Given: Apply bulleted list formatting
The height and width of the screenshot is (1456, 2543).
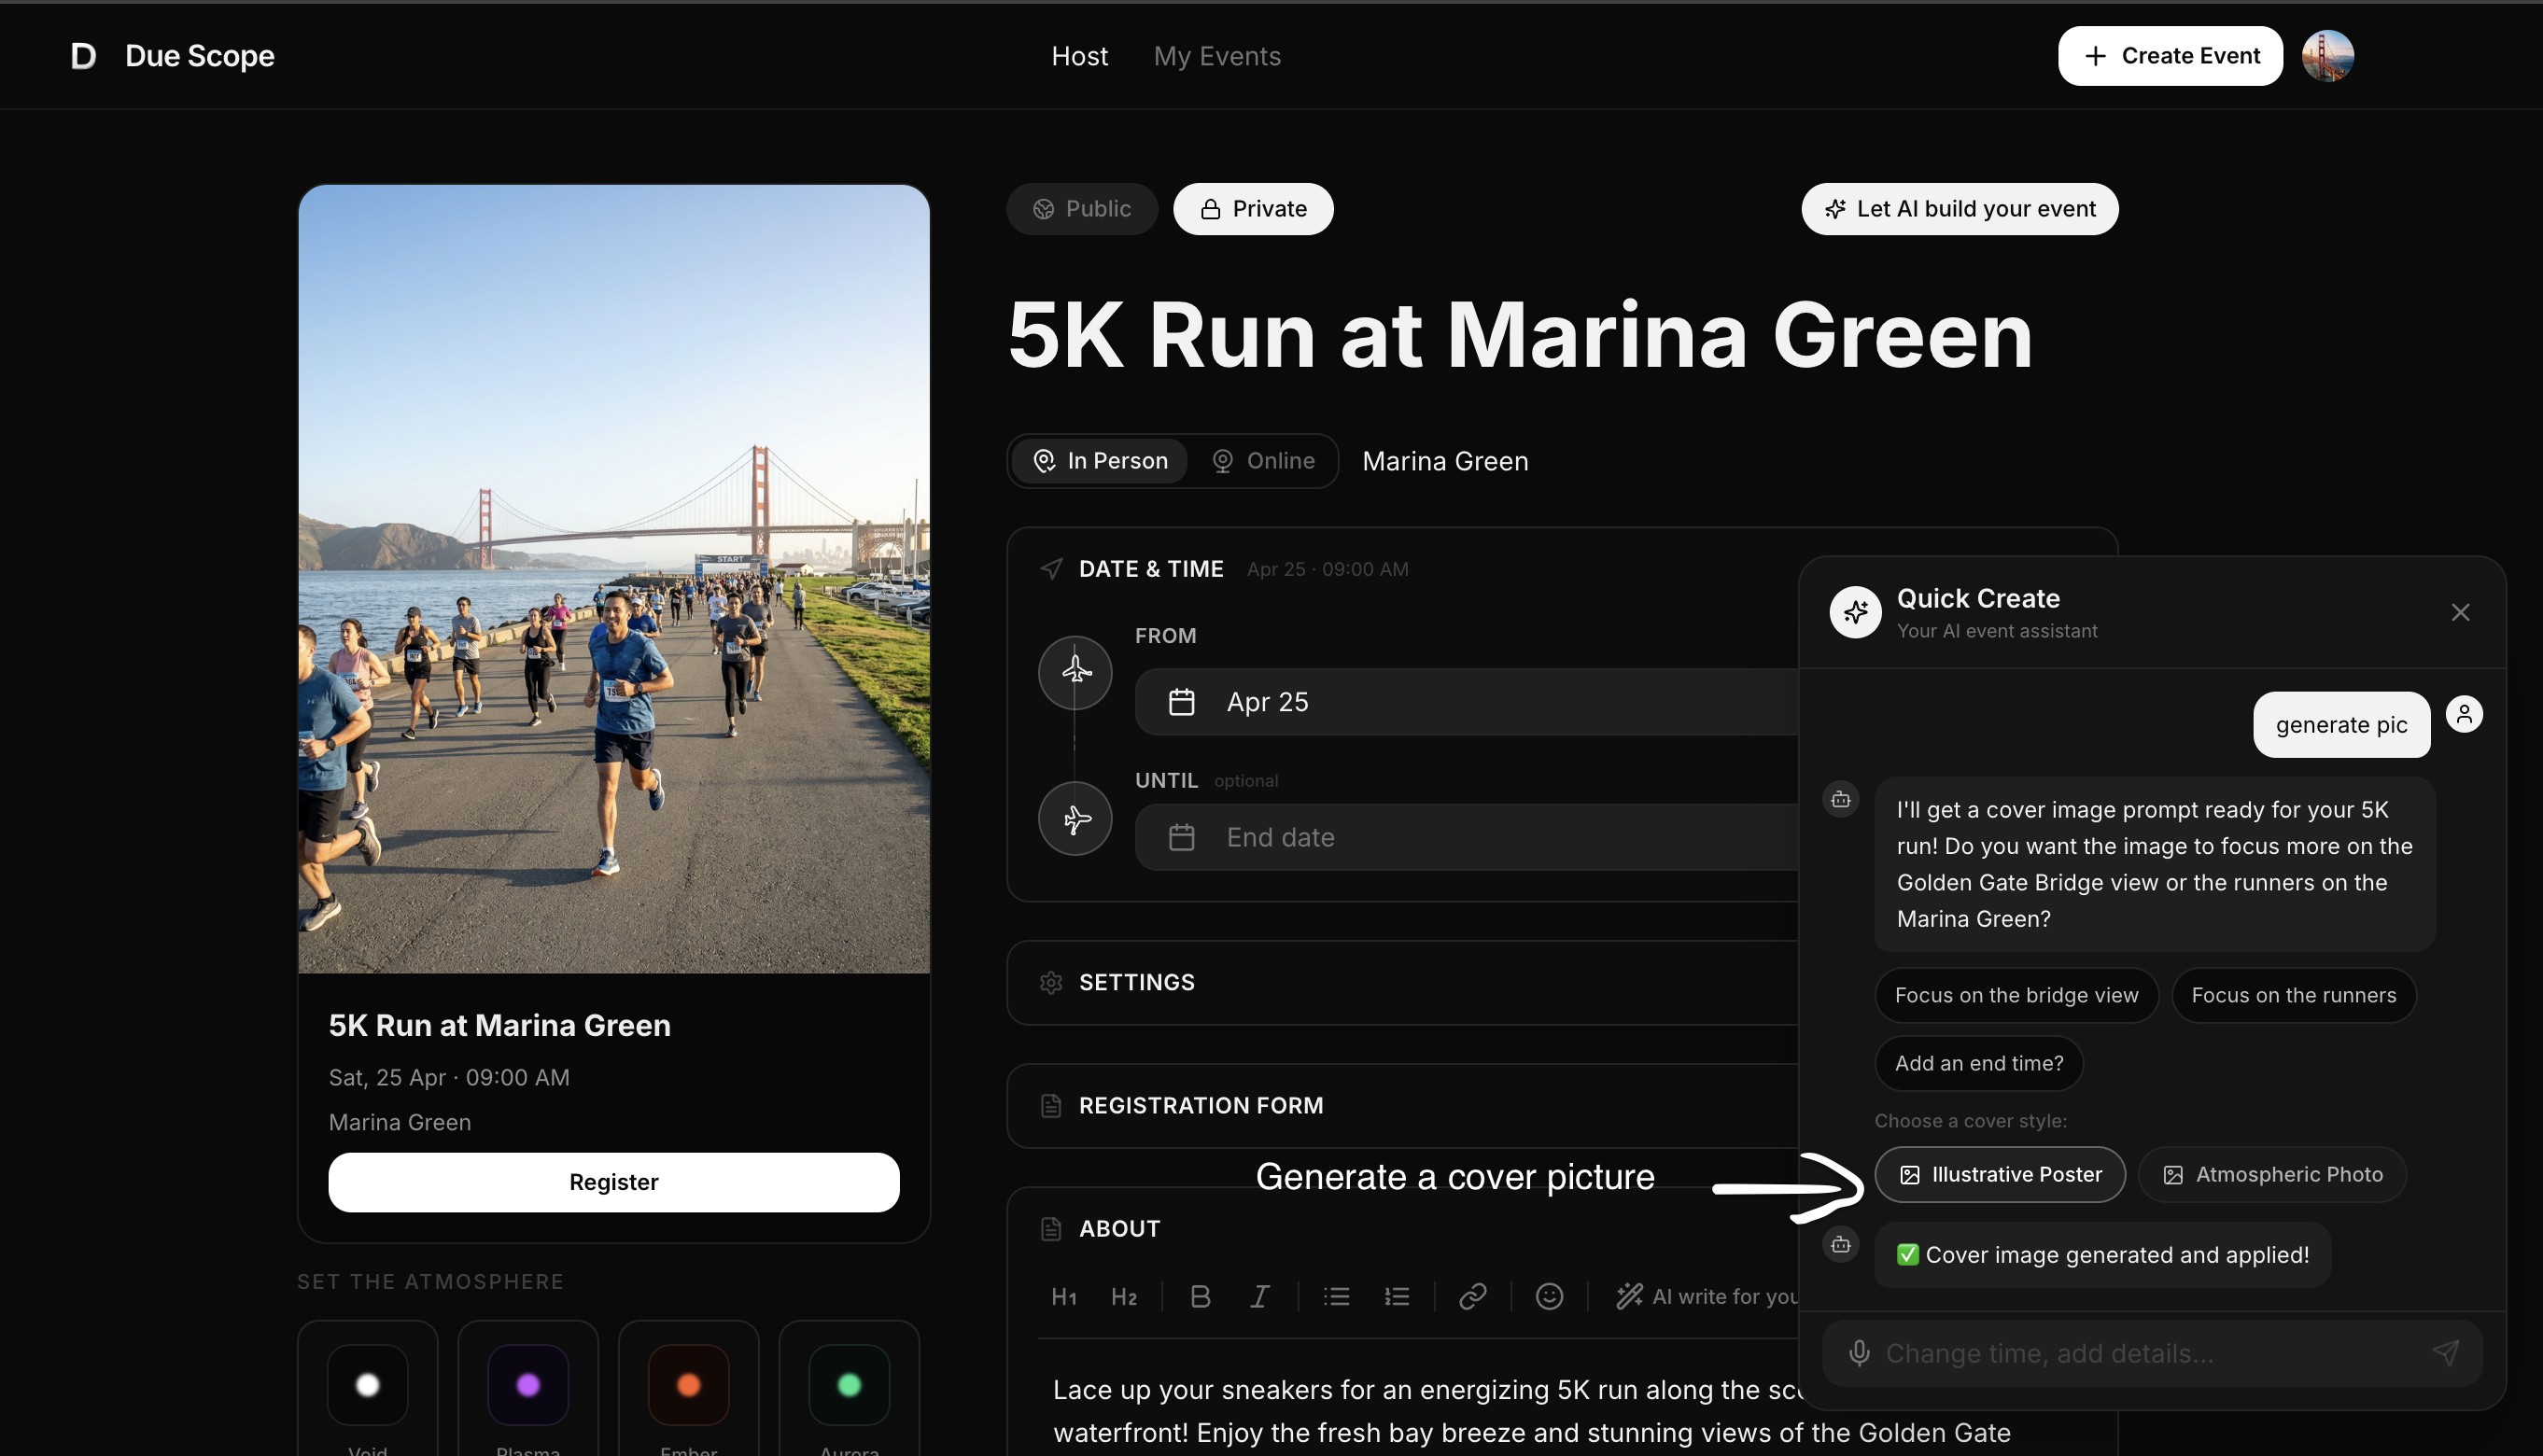Looking at the screenshot, I should (x=1337, y=1297).
